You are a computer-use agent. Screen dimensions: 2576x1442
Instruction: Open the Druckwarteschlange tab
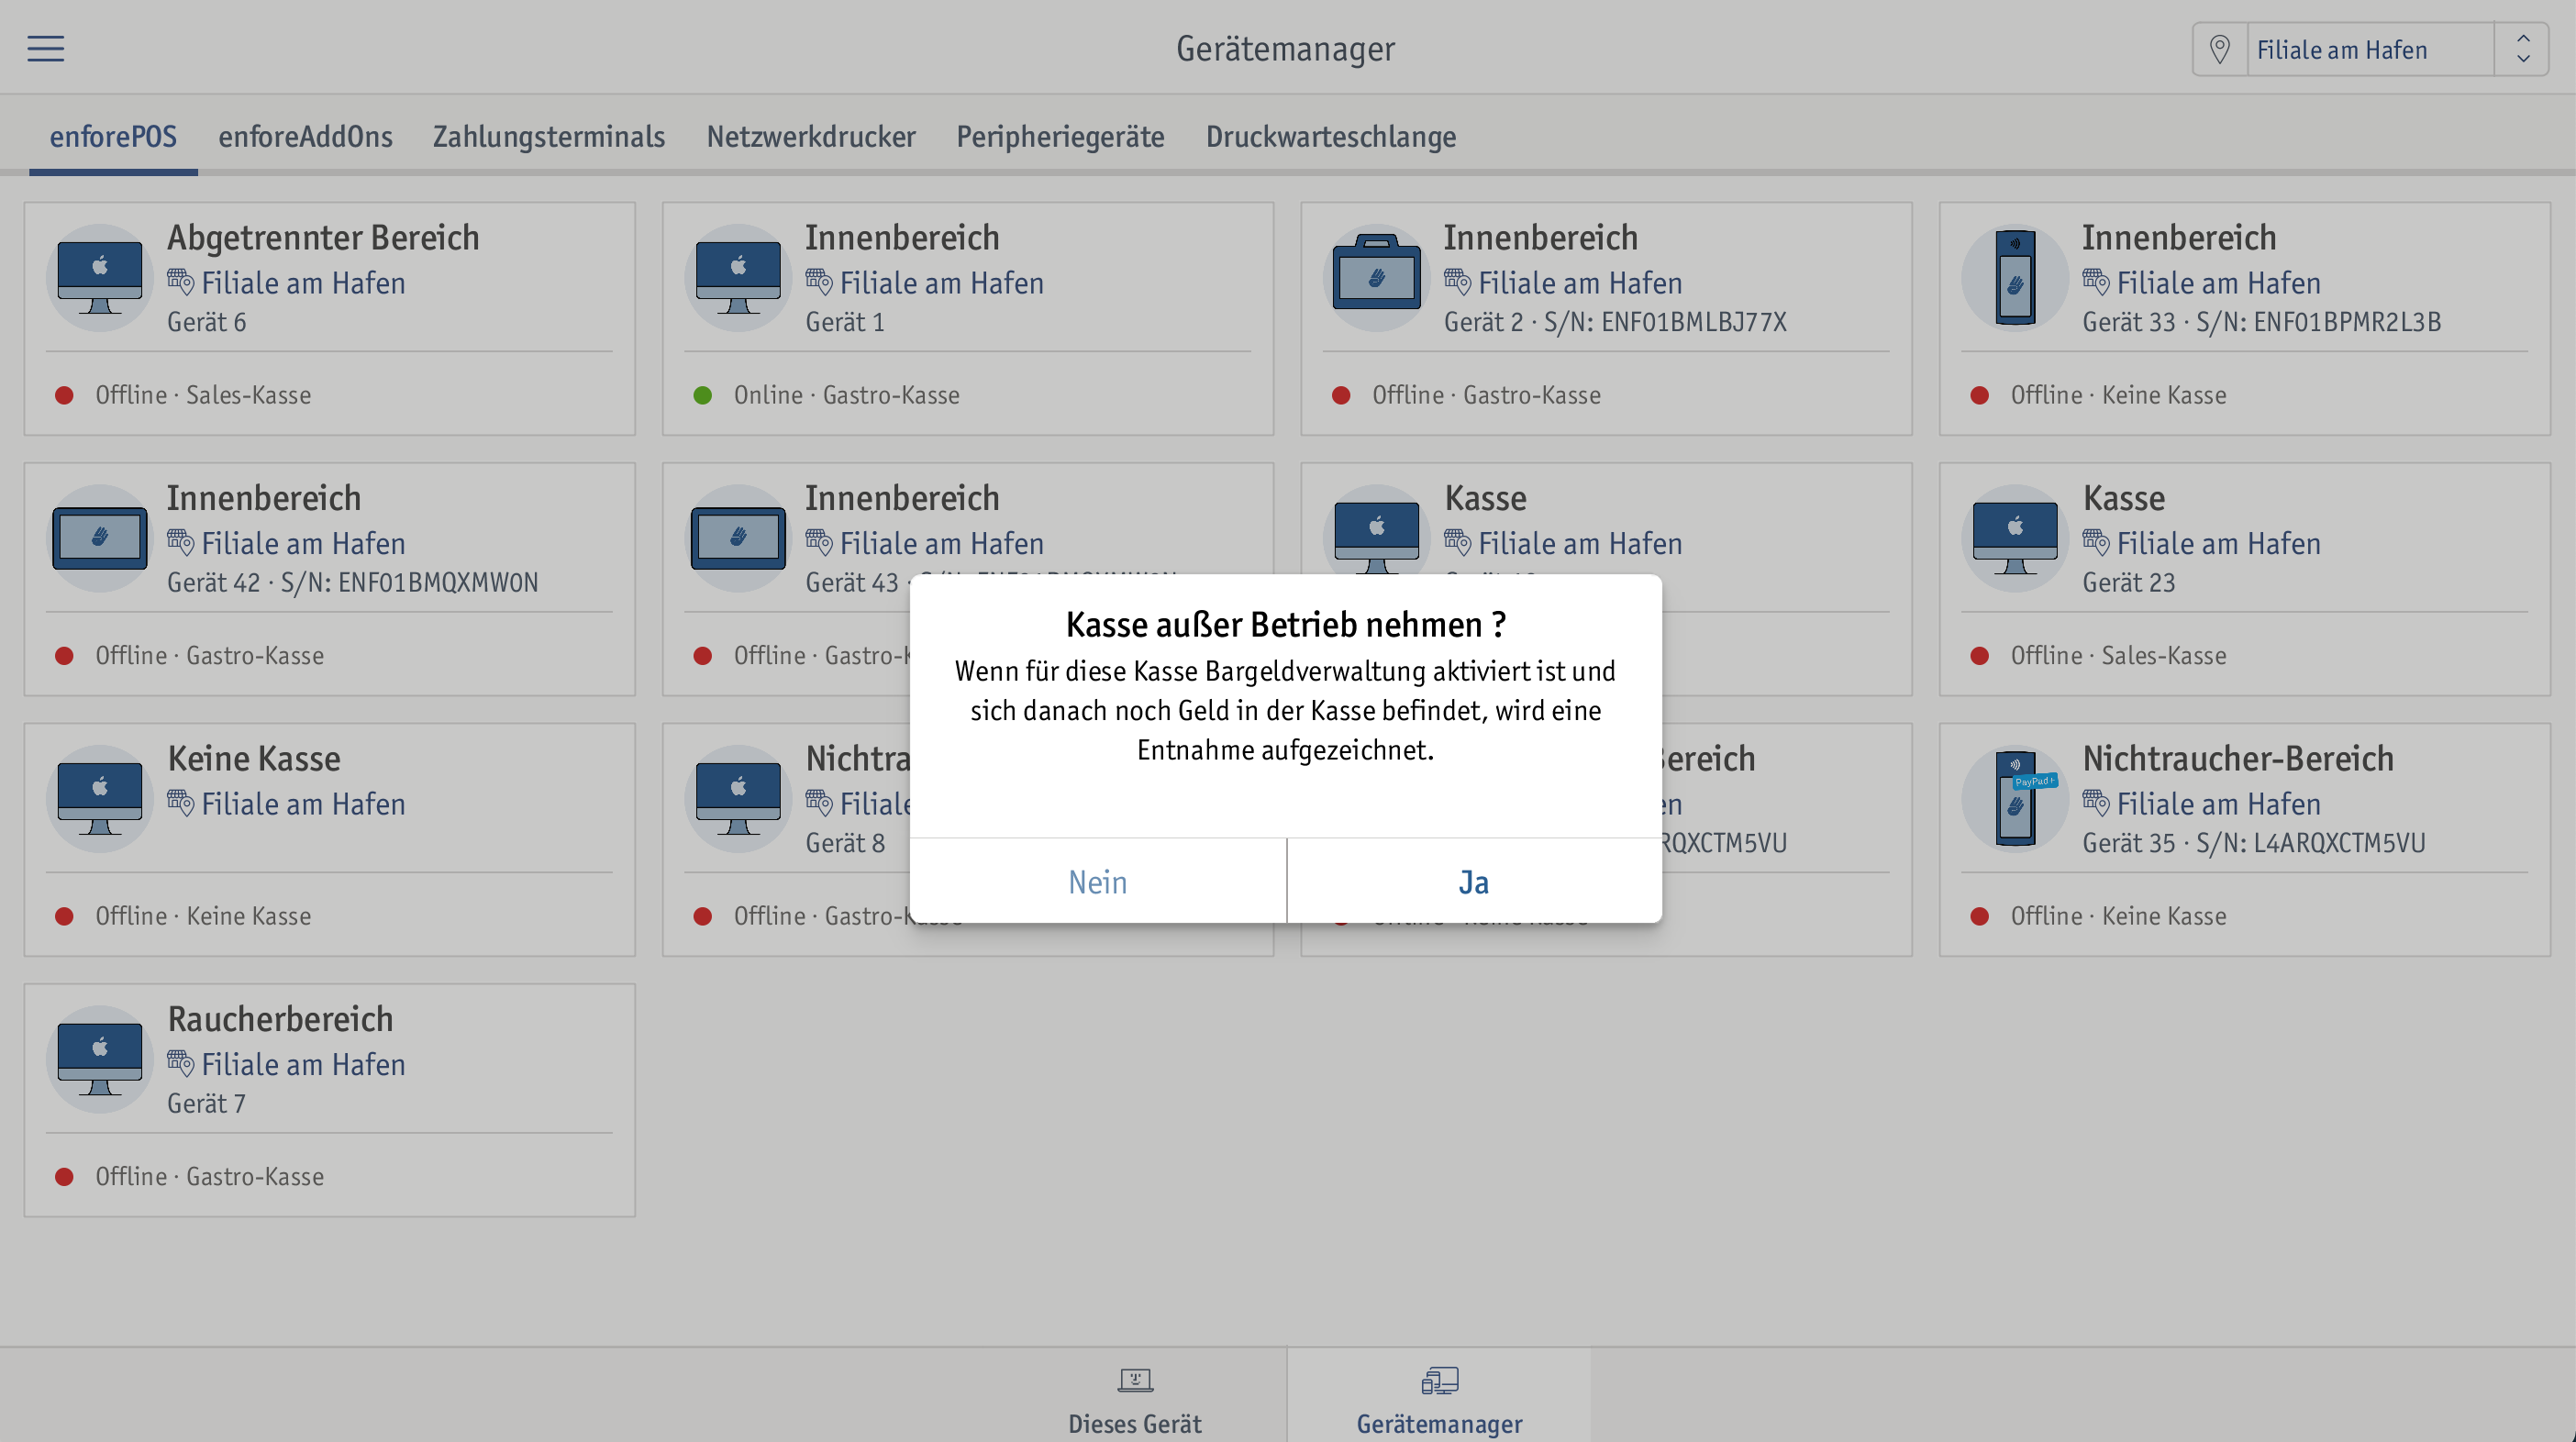pyautogui.click(x=1330, y=137)
